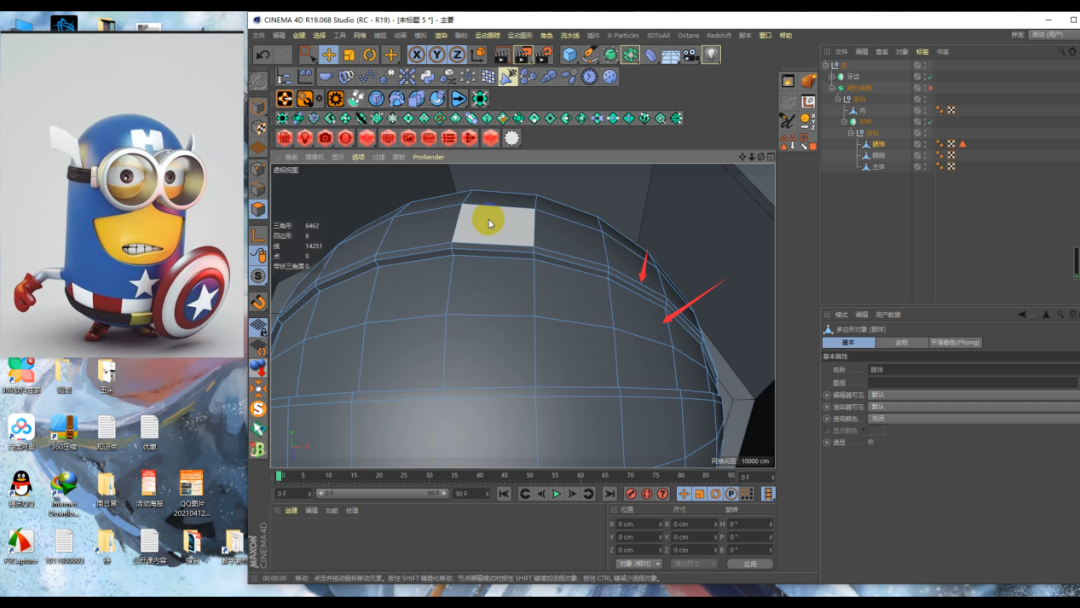Screen dimensions: 1080x608
Task: Click the Texture mode checkered cube icon
Action: point(258,127)
